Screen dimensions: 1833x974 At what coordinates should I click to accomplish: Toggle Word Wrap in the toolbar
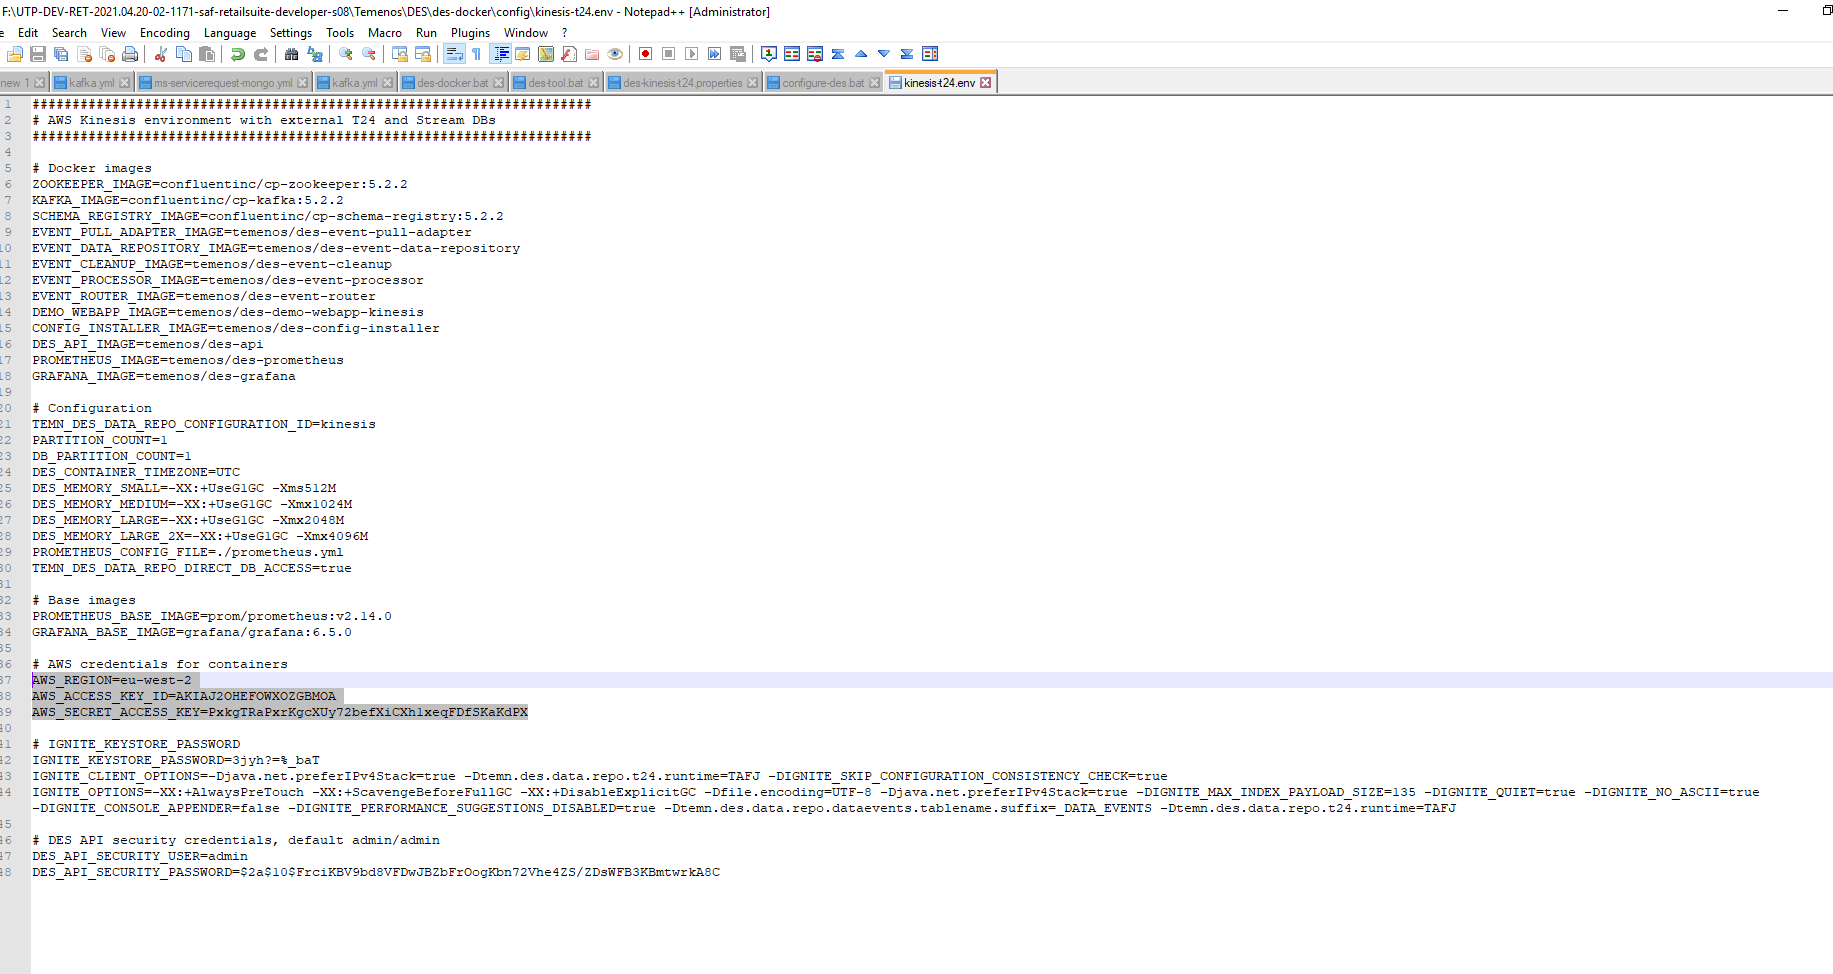point(453,54)
